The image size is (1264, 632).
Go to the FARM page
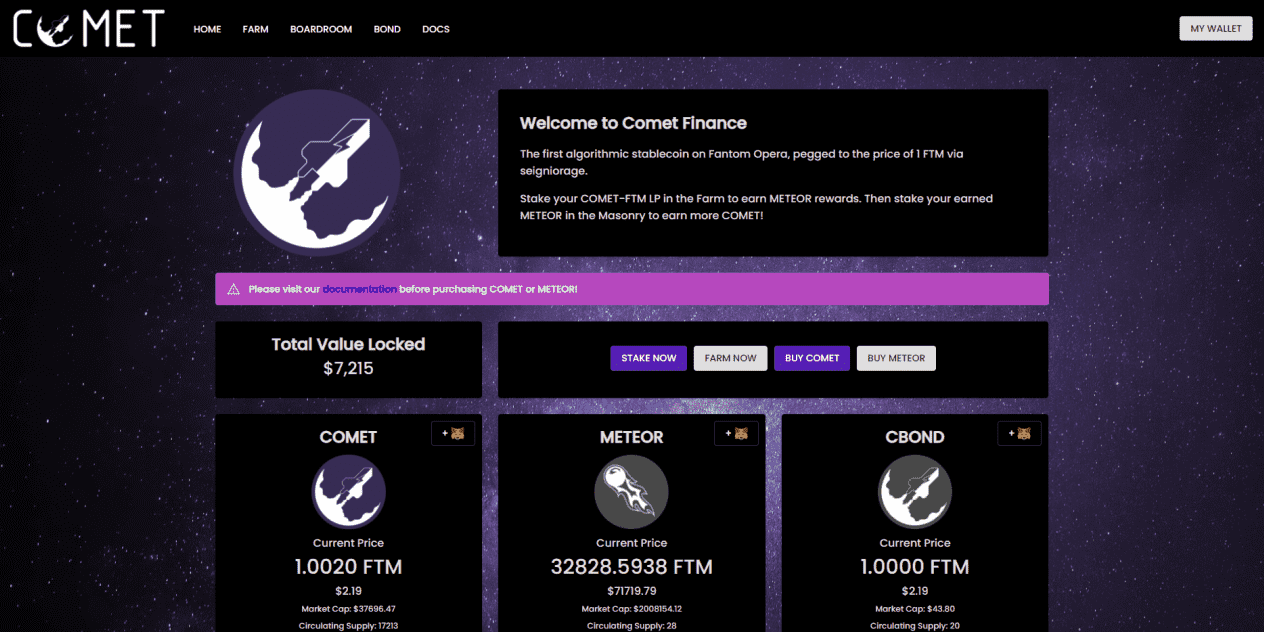pyautogui.click(x=255, y=29)
